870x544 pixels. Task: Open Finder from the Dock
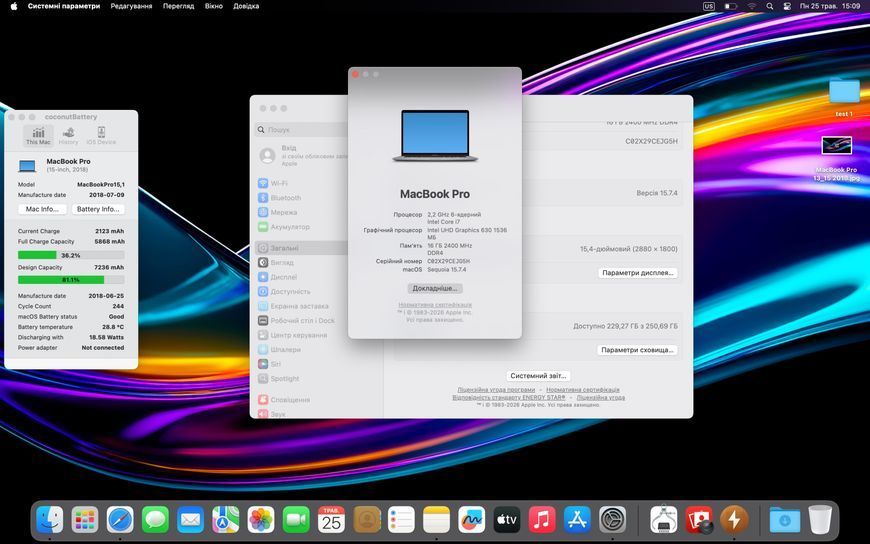tap(50, 520)
